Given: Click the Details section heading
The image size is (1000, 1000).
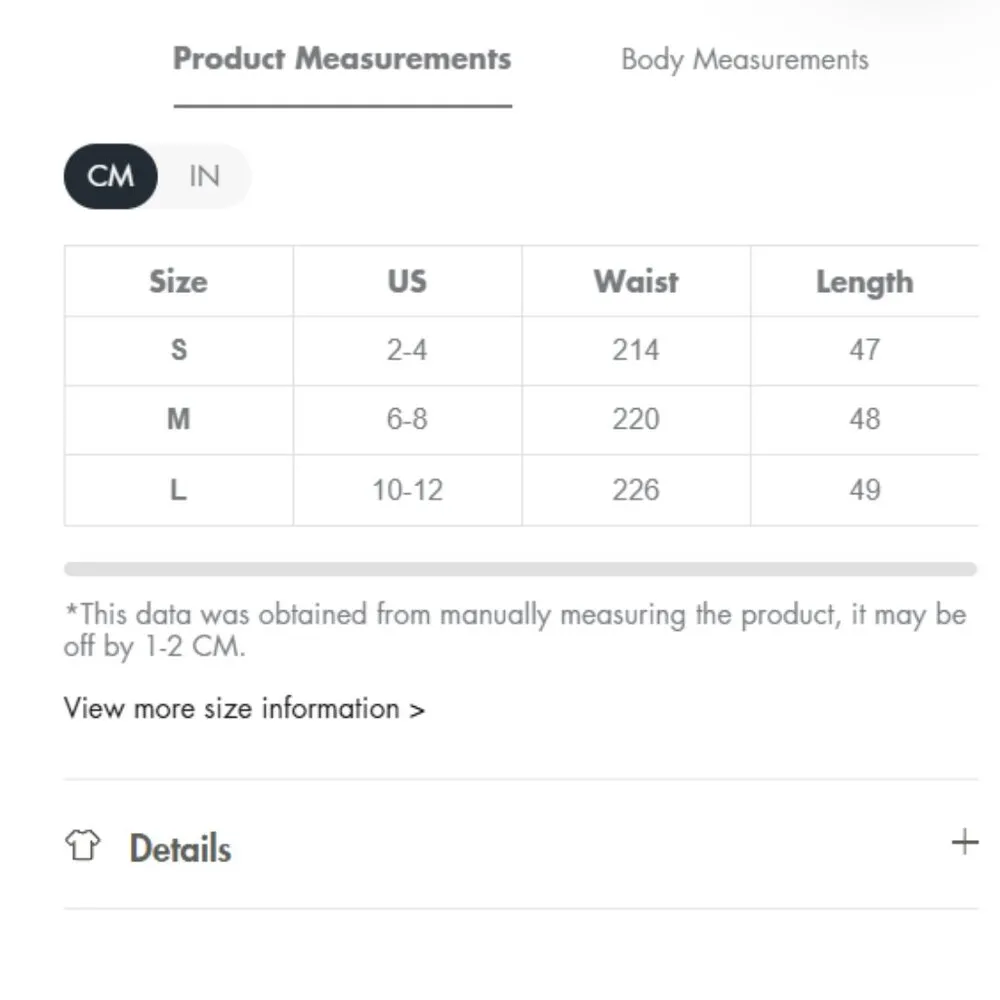Looking at the screenshot, I should [x=180, y=848].
